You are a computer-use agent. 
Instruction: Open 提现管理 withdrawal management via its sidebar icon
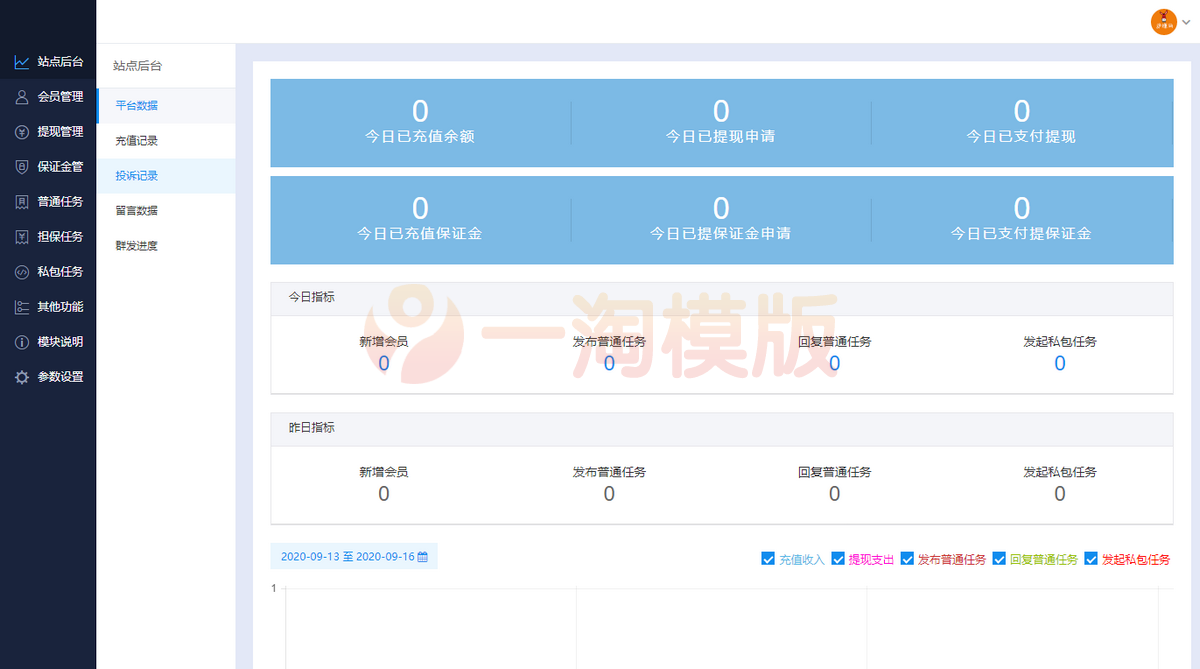21,132
